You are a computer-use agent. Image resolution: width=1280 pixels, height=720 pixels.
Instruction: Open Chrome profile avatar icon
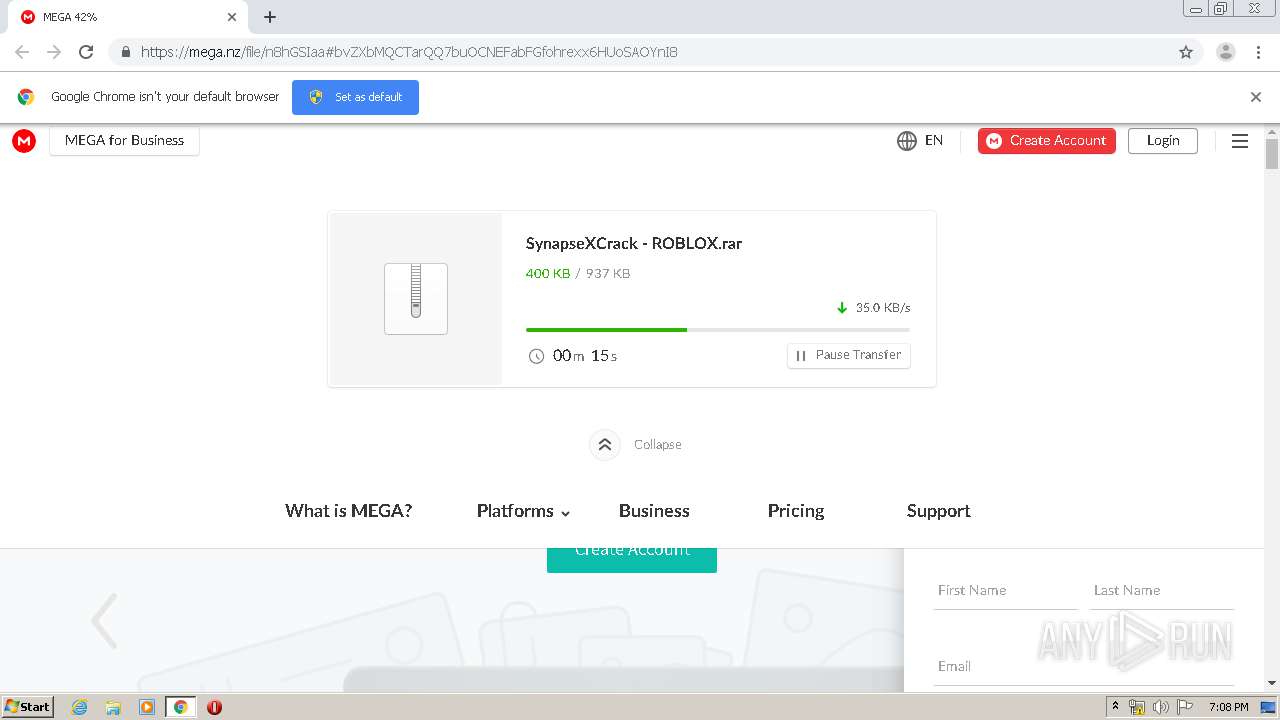point(1226,52)
